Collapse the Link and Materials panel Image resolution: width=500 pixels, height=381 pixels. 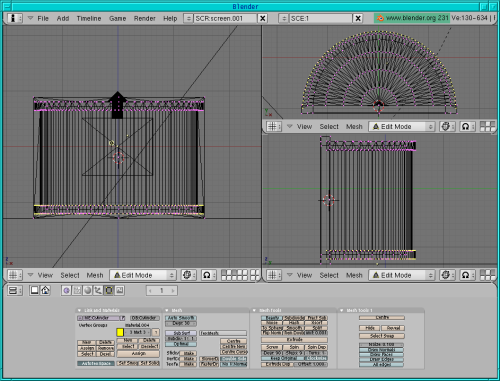tap(79, 310)
